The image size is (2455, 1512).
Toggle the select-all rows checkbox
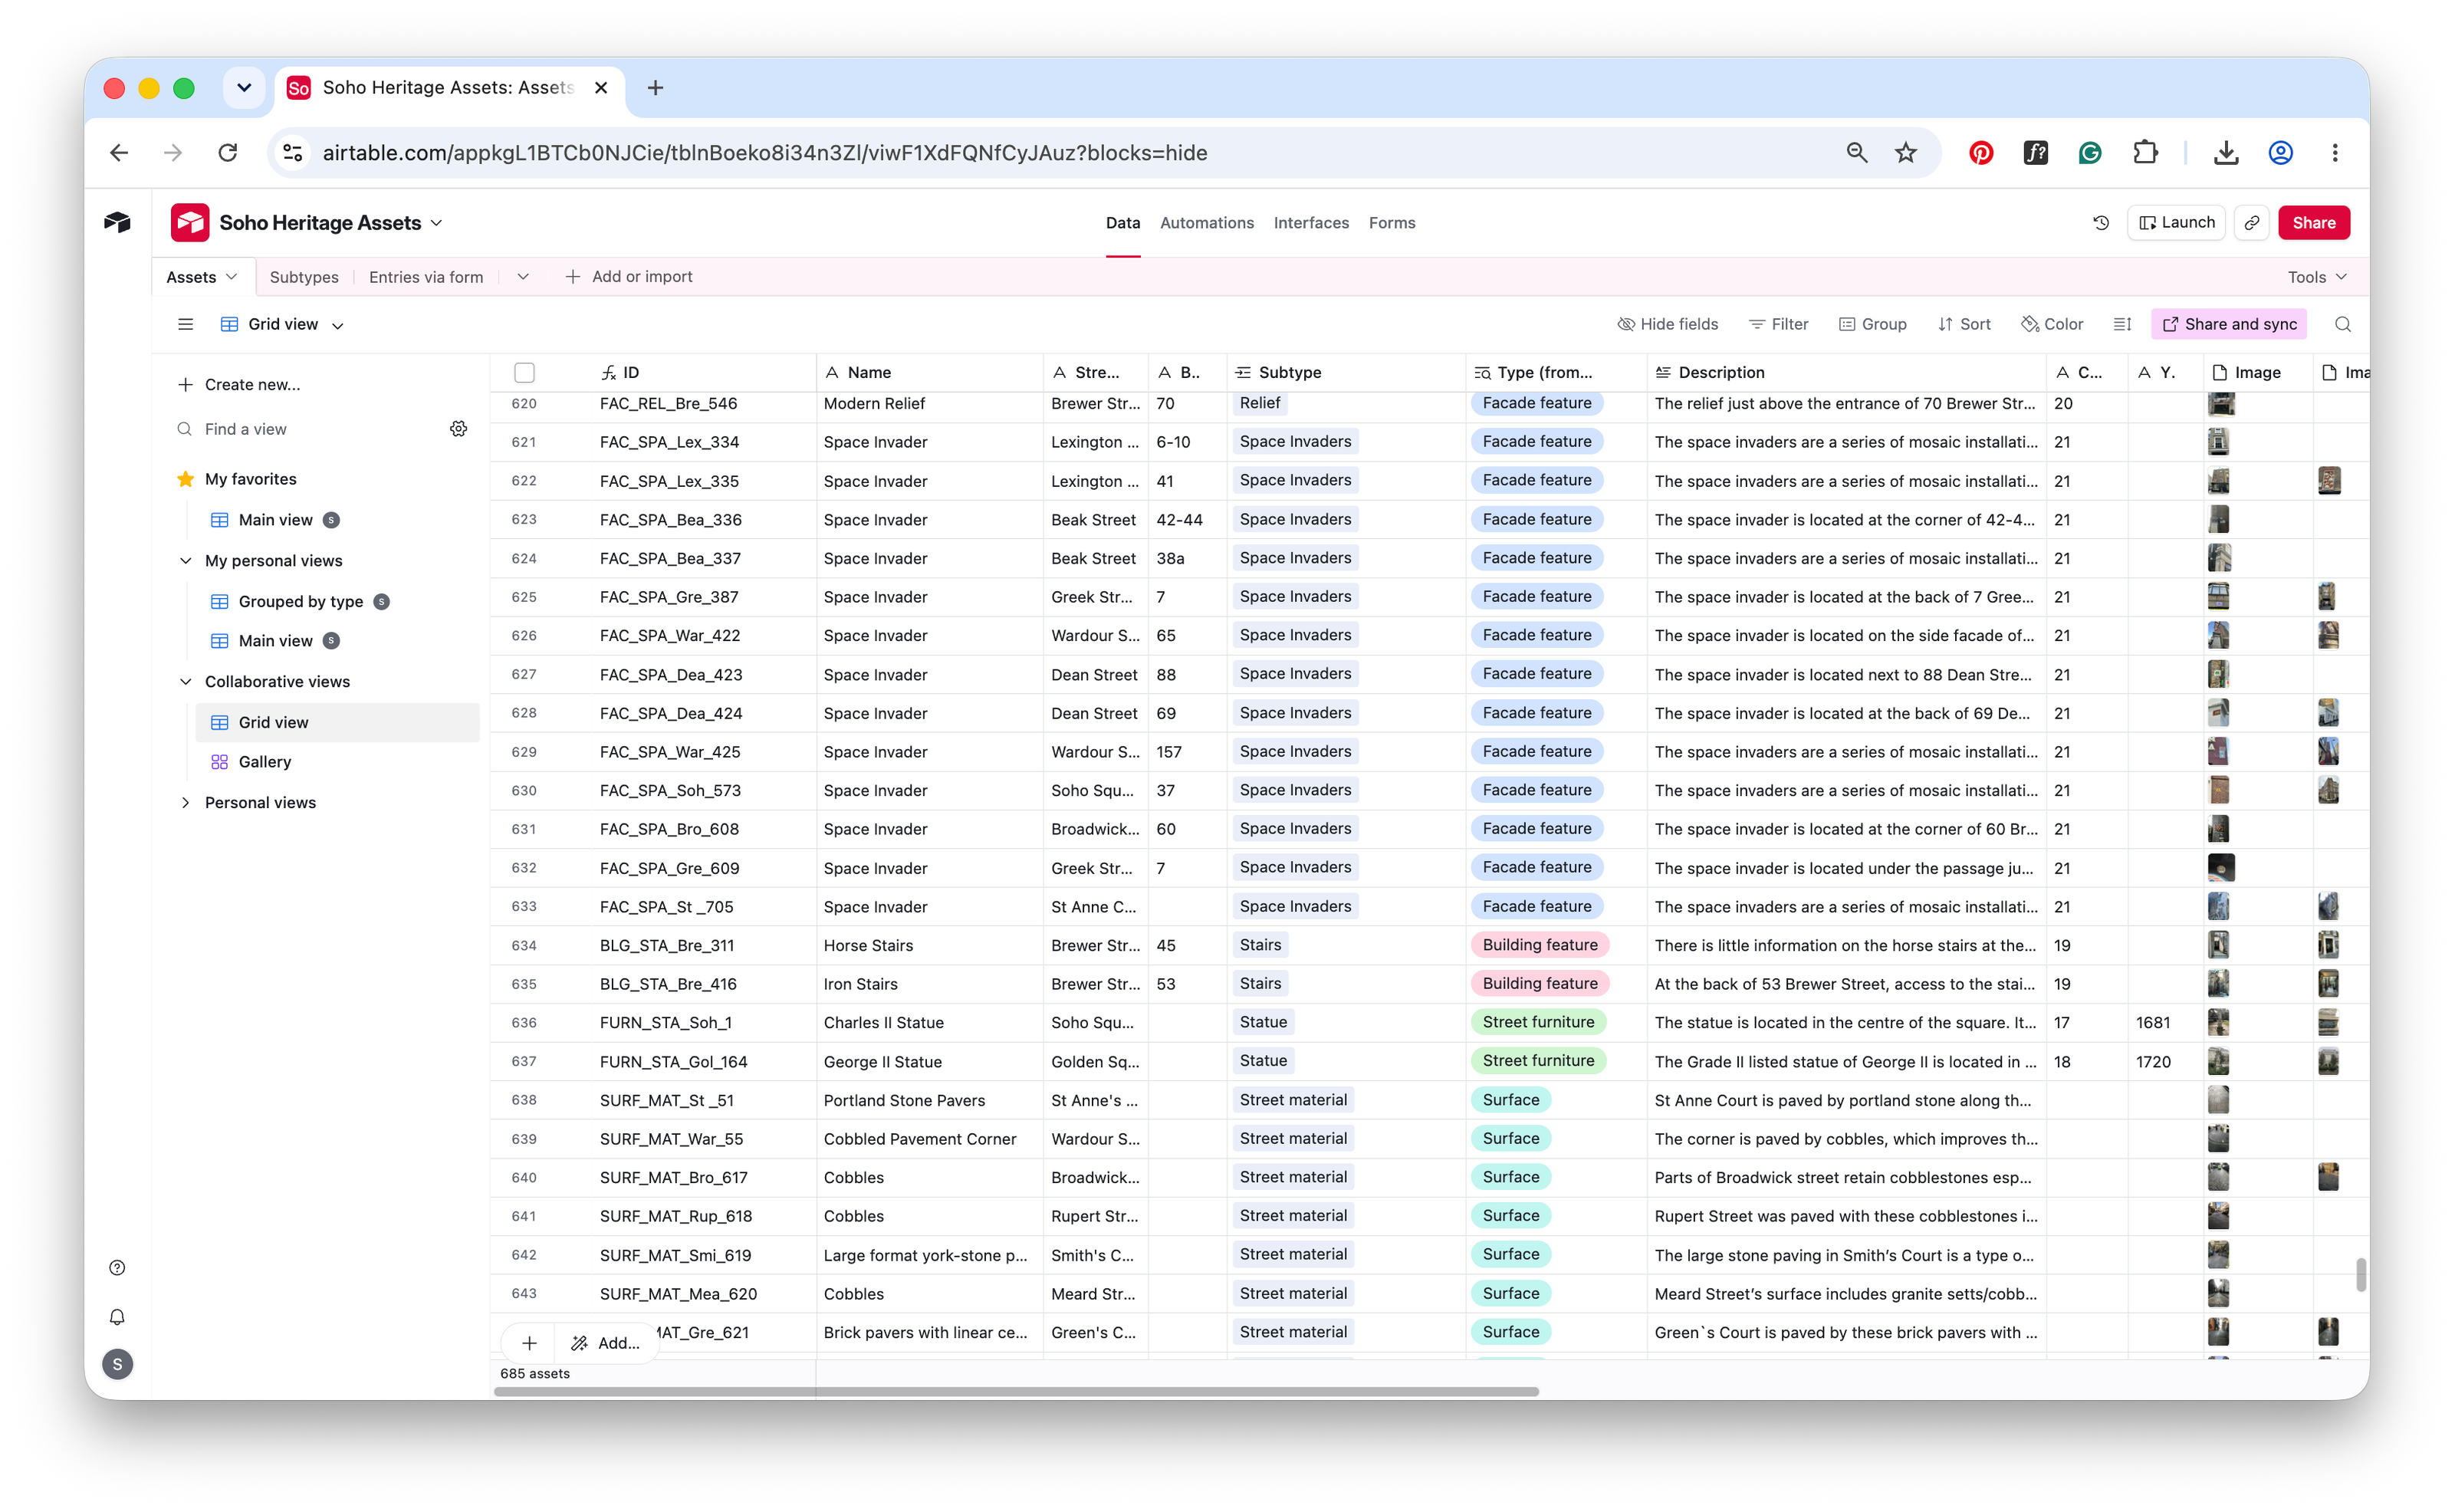[524, 372]
